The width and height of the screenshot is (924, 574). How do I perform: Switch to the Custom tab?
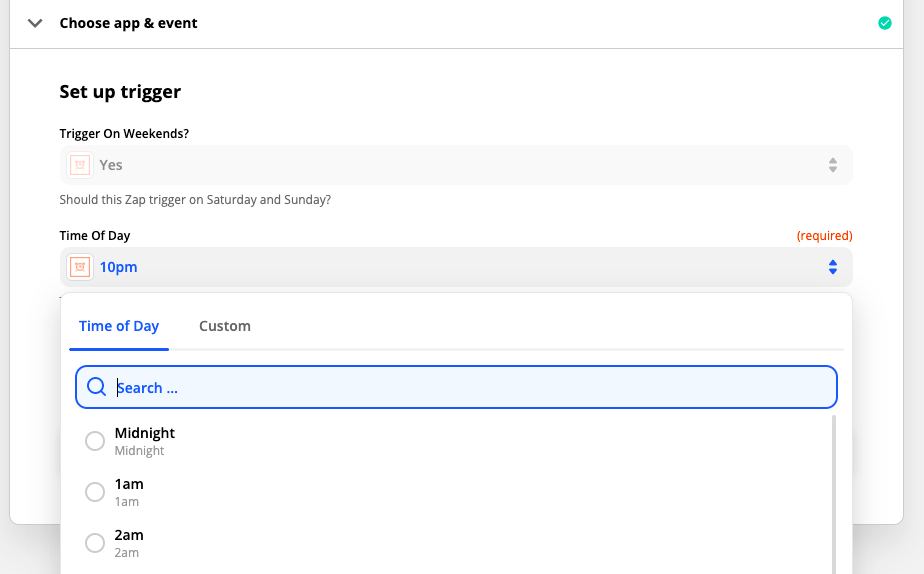(225, 326)
